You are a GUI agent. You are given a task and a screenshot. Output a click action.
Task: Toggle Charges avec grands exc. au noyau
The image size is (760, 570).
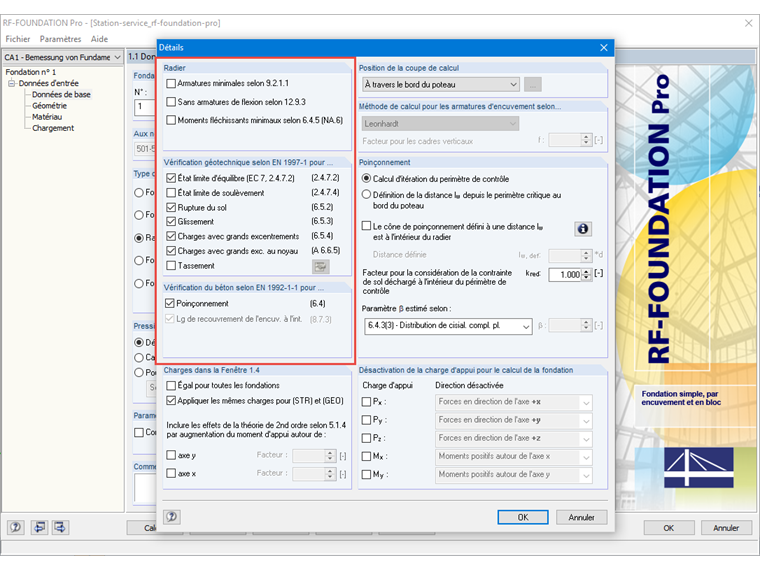click(x=171, y=251)
